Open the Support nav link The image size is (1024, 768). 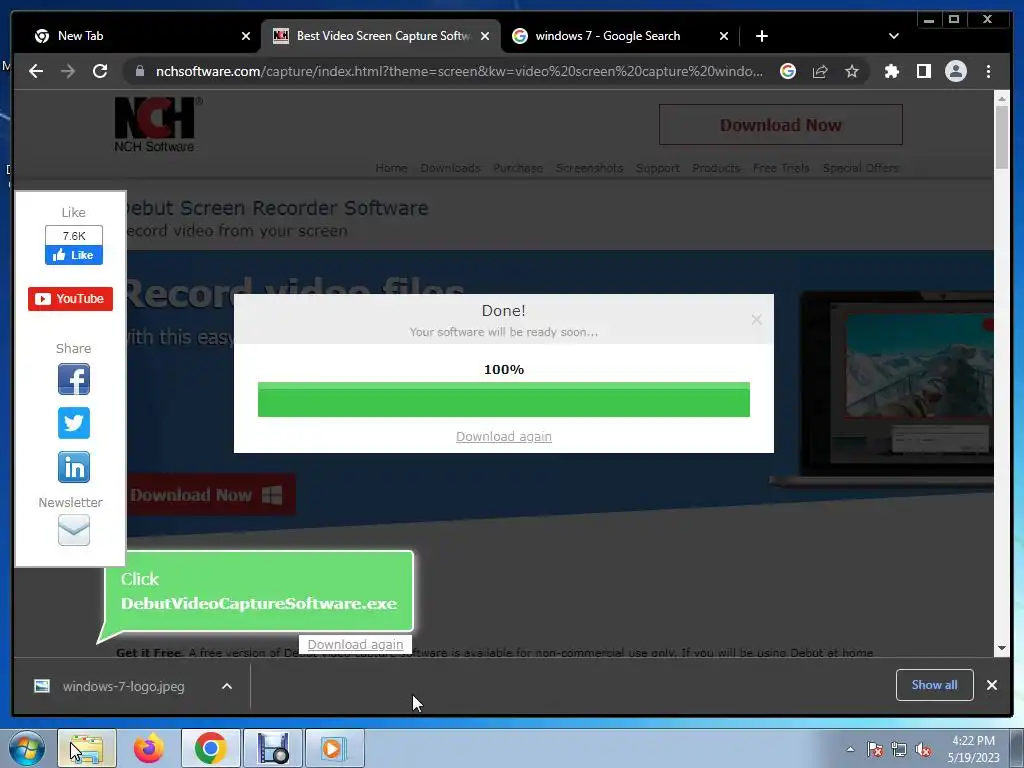point(658,168)
